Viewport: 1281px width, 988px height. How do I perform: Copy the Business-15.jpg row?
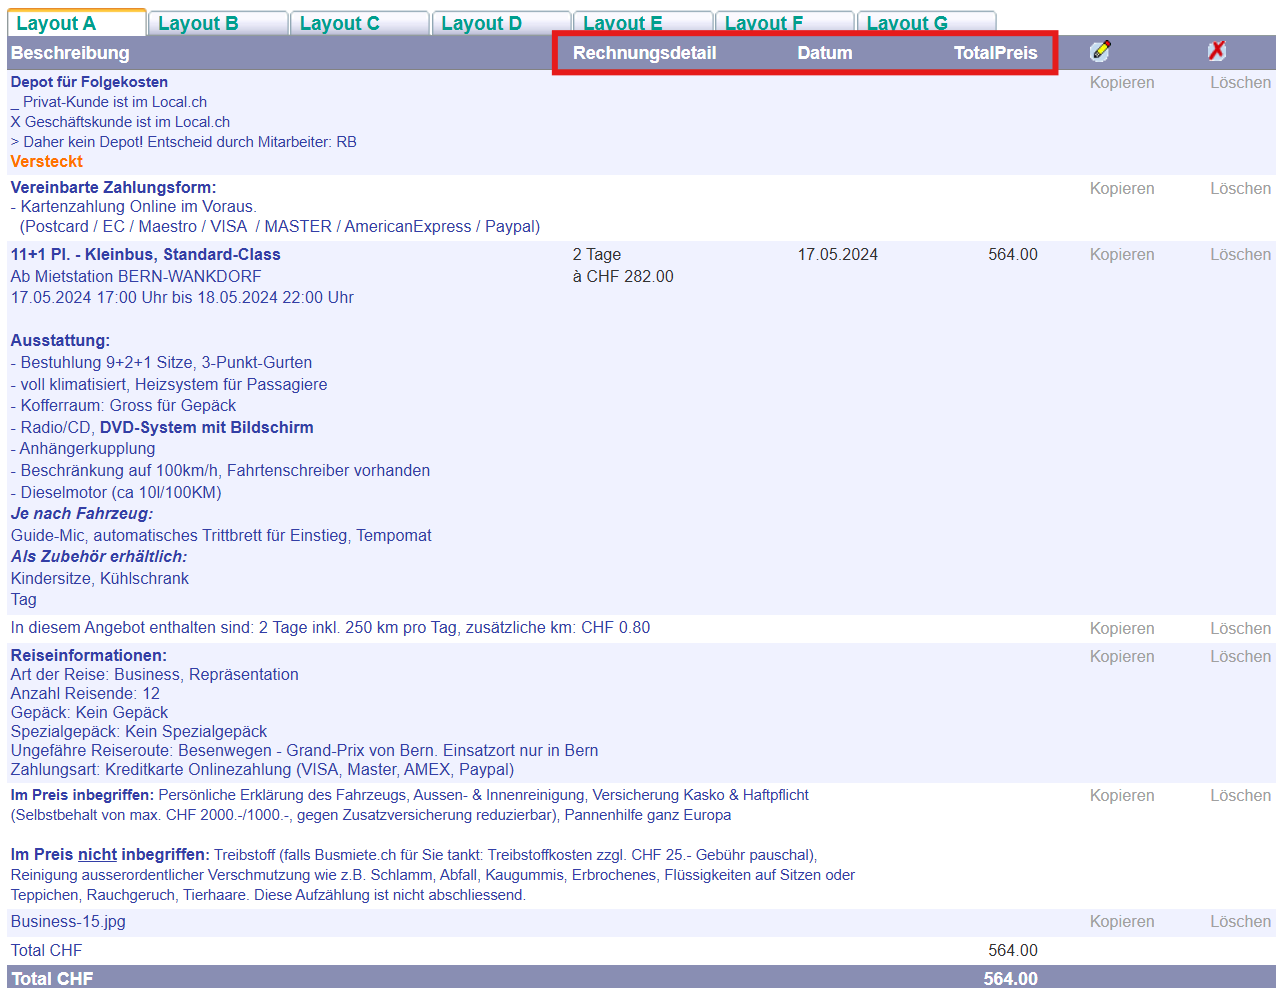1122,922
